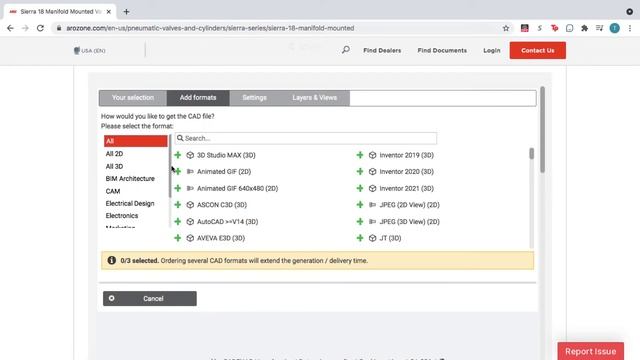Image resolution: width=640 pixels, height=360 pixels.
Task: Open the media control extension icon
Action: coord(599,28)
